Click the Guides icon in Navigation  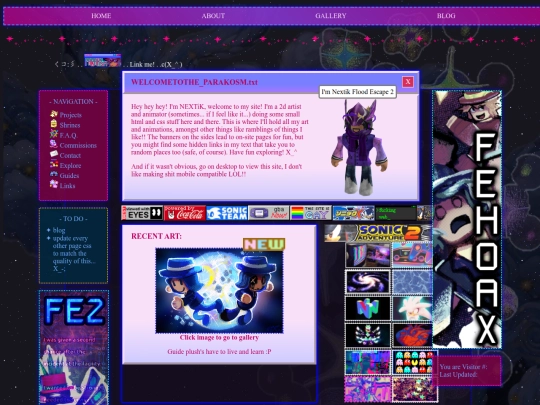point(54,174)
